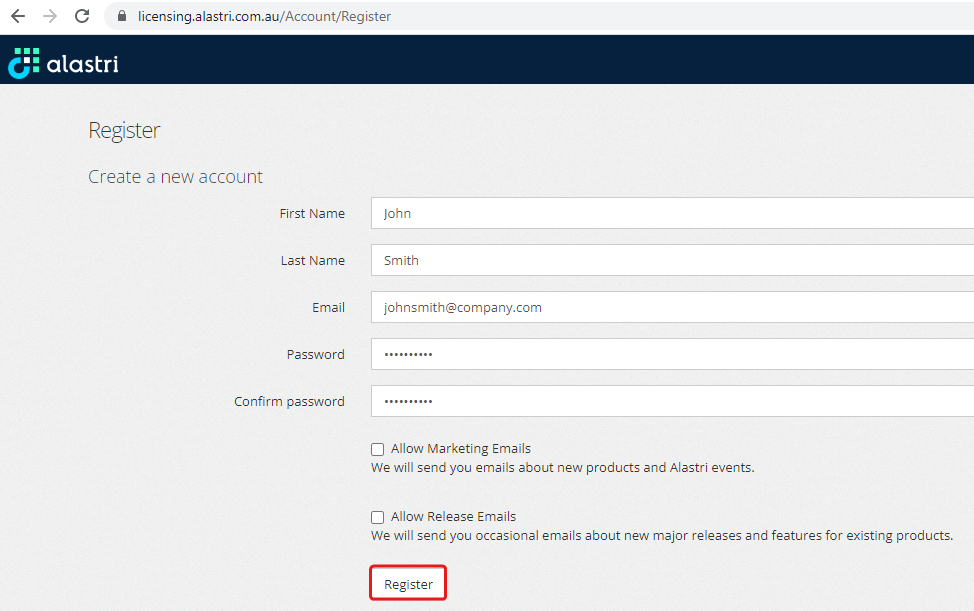Select the address bar URL text
This screenshot has height=611, width=974.
(x=264, y=17)
